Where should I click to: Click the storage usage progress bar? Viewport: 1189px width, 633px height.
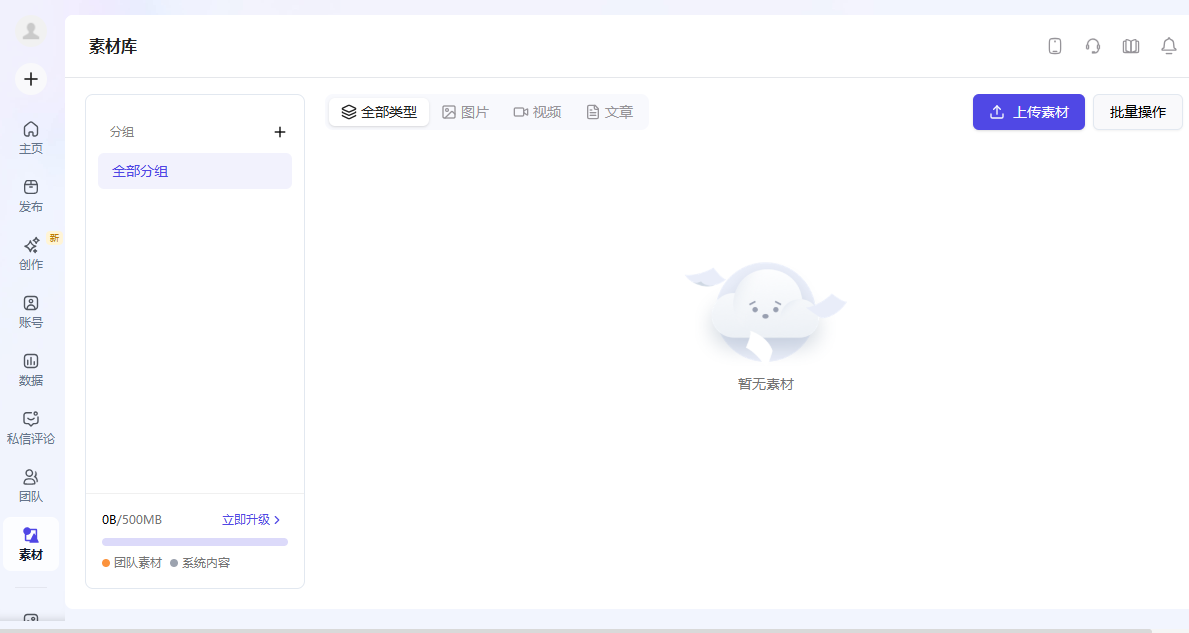point(195,542)
